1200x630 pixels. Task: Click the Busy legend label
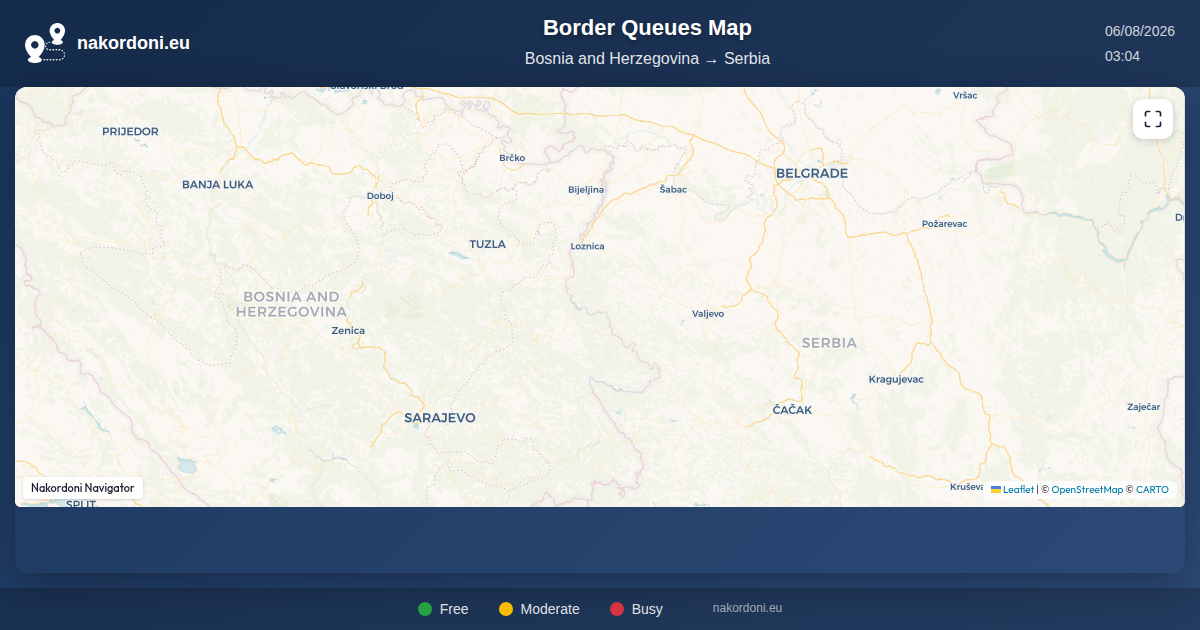pos(647,609)
